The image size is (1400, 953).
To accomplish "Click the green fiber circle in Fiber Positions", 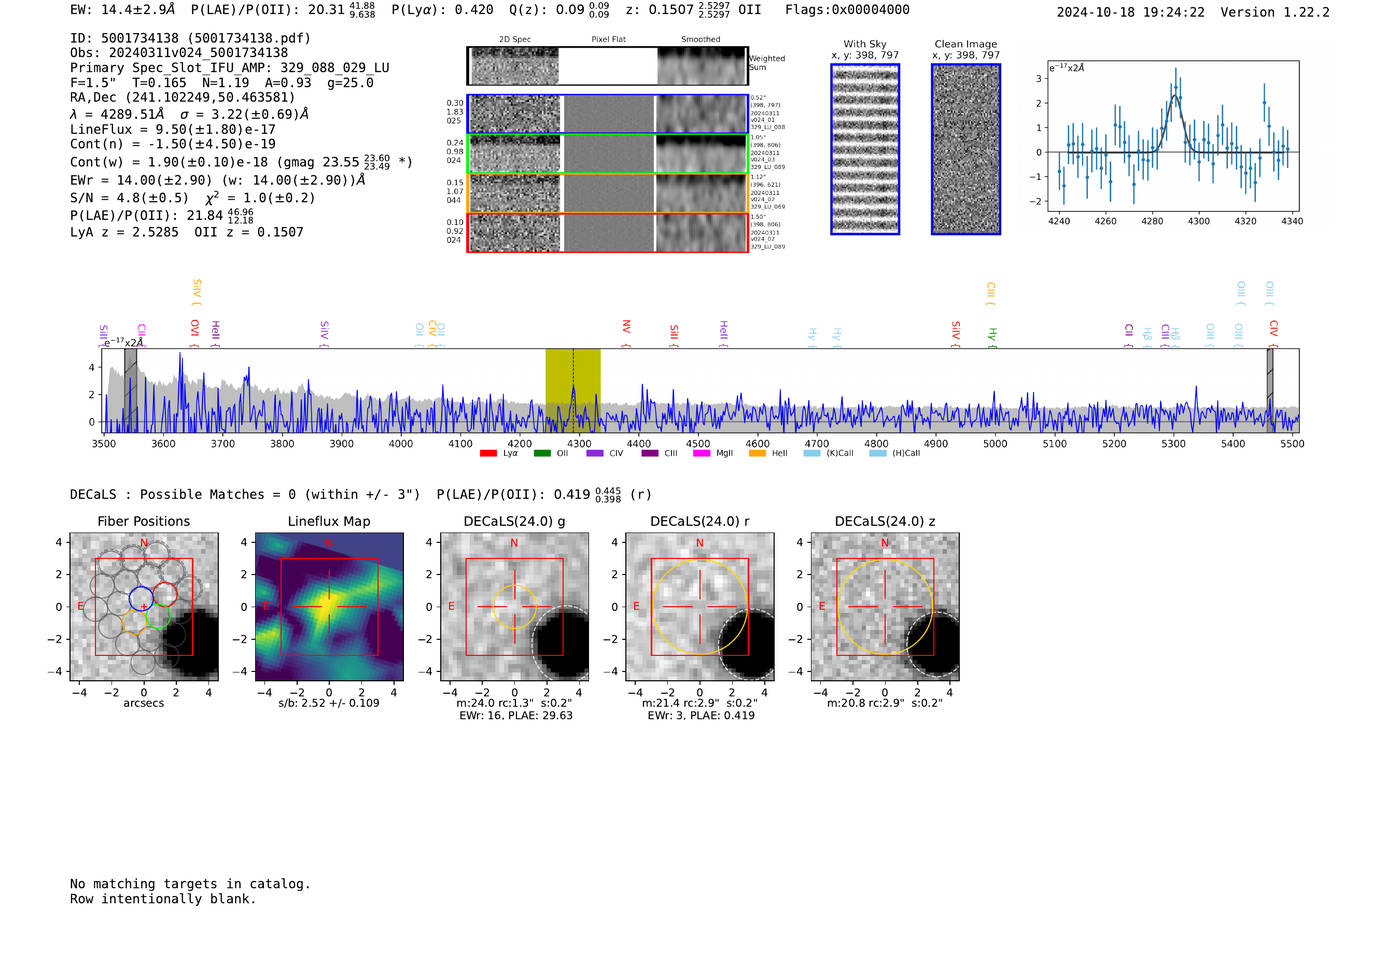I will [158, 617].
